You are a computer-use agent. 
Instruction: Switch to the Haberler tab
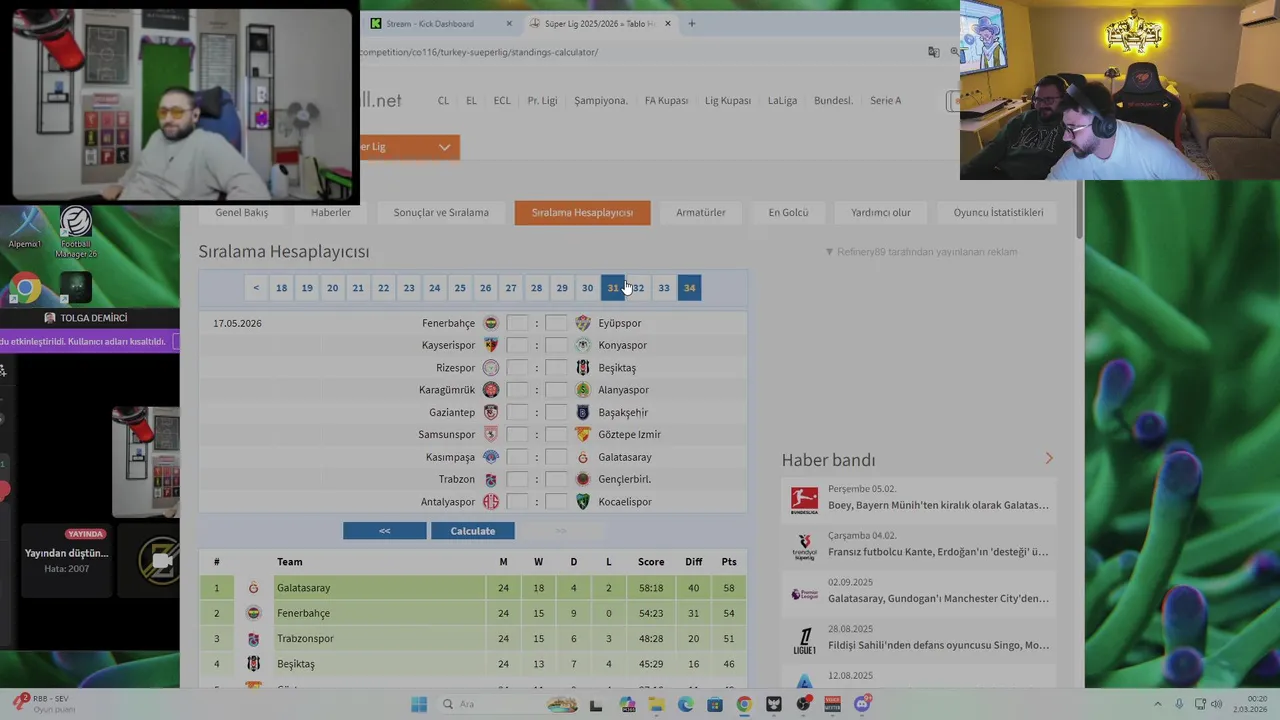331,213
